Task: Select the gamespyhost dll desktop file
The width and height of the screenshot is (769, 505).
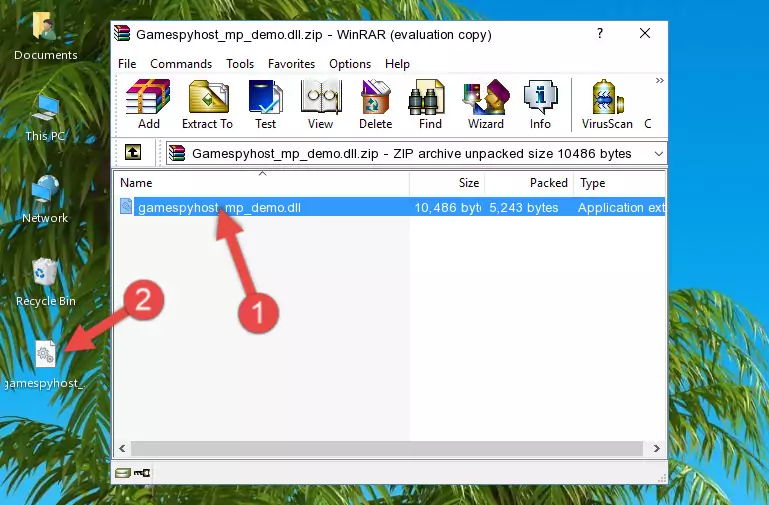Action: tap(45, 365)
